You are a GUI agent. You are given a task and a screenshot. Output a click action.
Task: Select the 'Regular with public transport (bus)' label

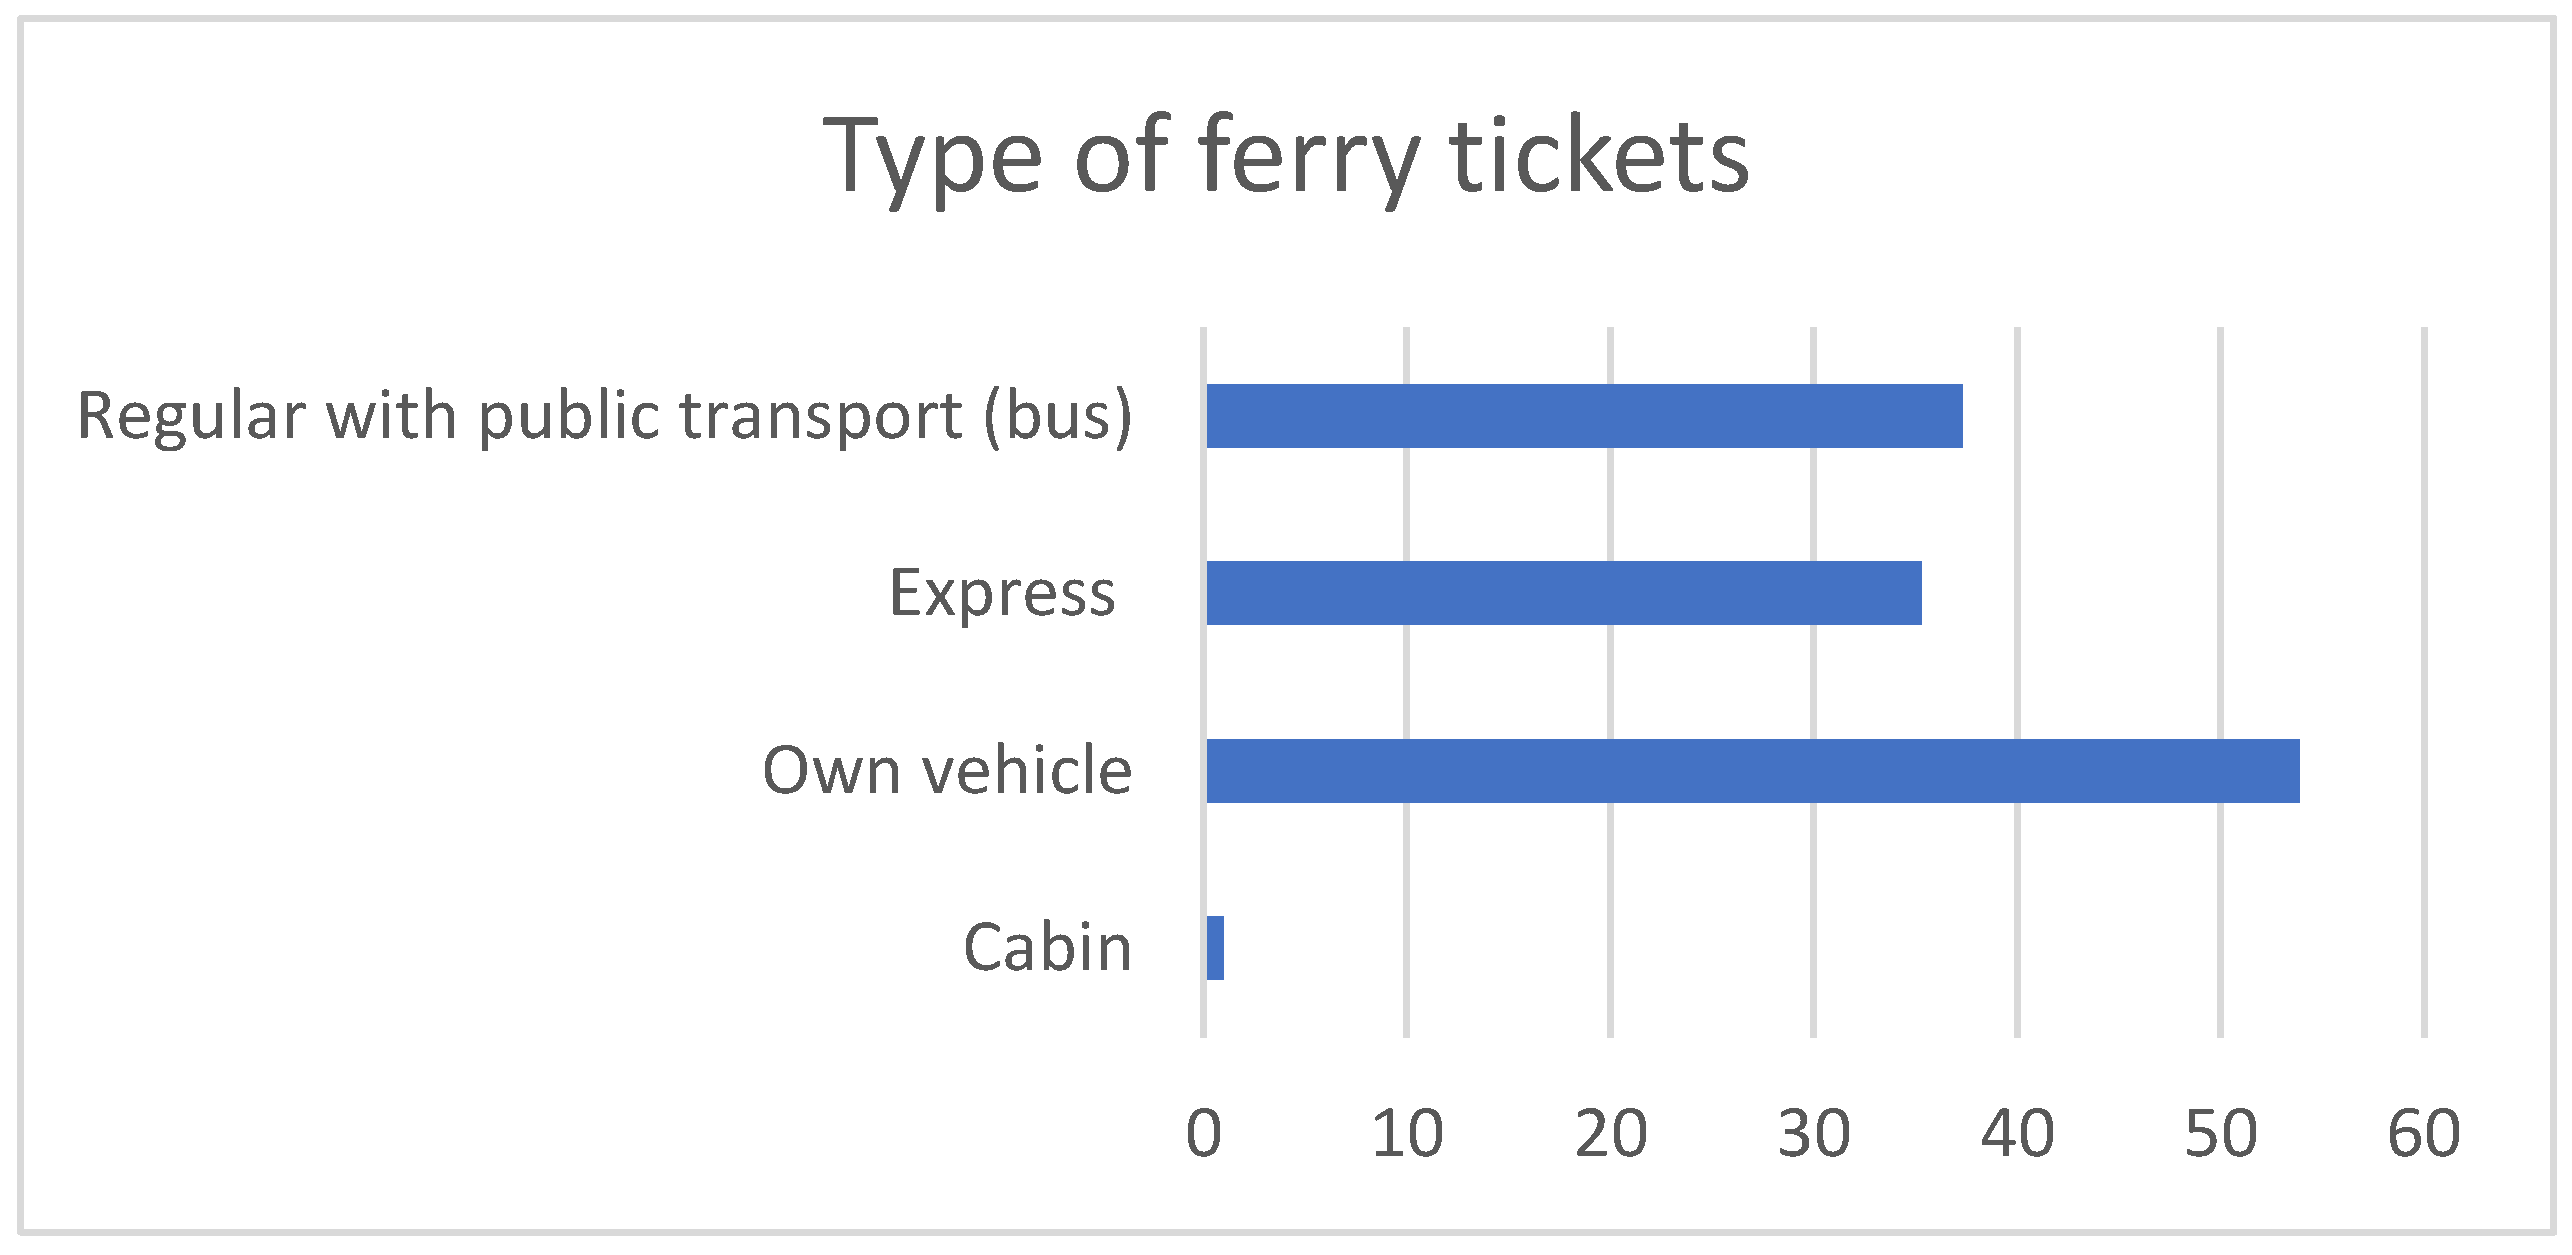click(x=604, y=415)
